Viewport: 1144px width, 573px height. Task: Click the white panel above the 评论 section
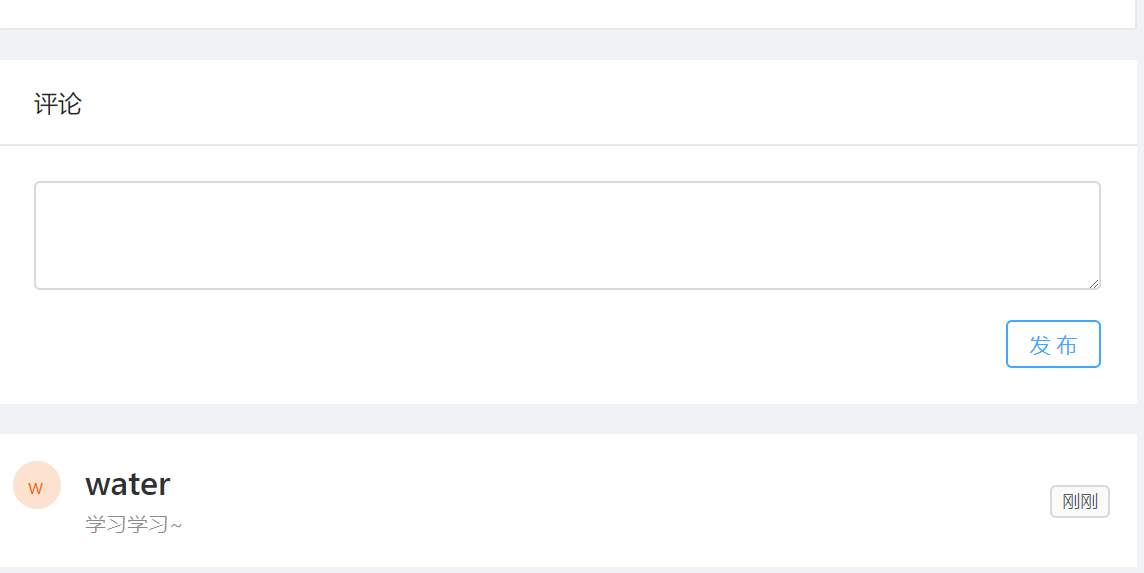pyautogui.click(x=567, y=13)
